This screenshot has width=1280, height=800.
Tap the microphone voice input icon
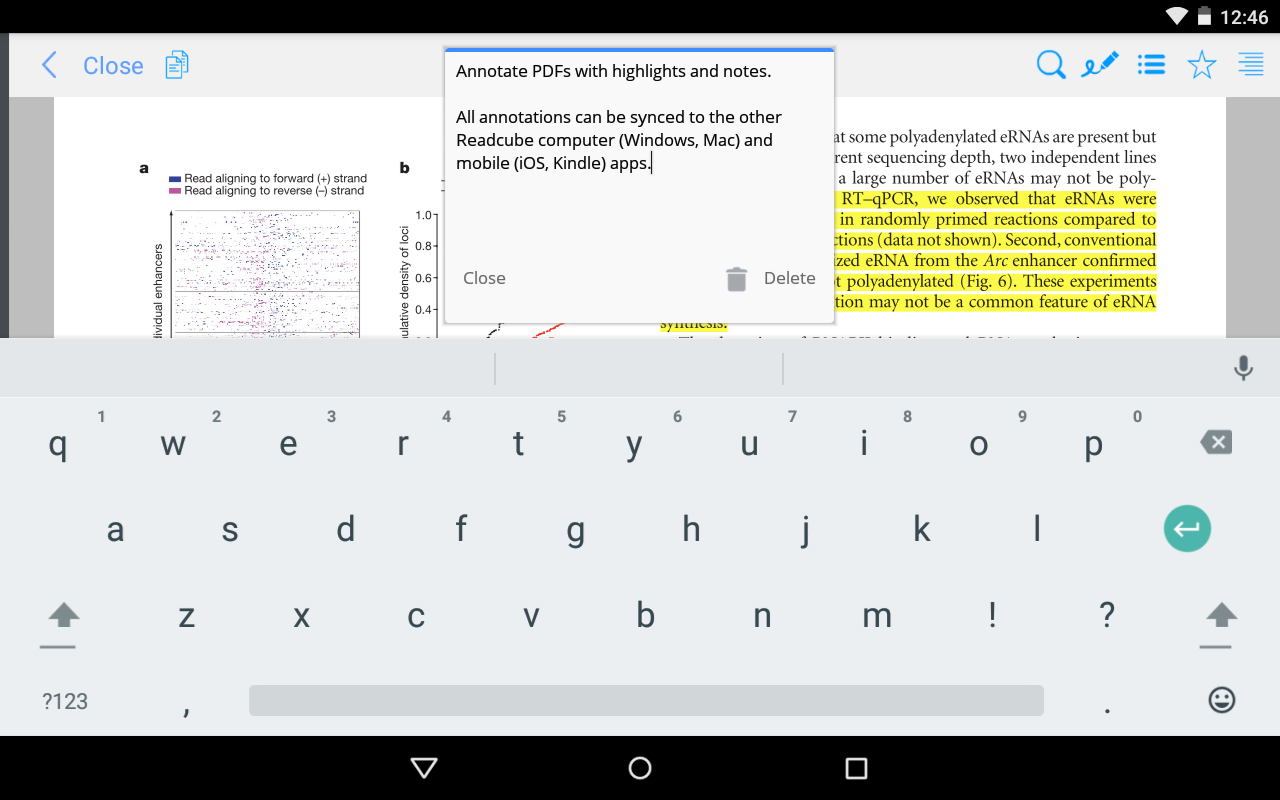pos(1243,368)
